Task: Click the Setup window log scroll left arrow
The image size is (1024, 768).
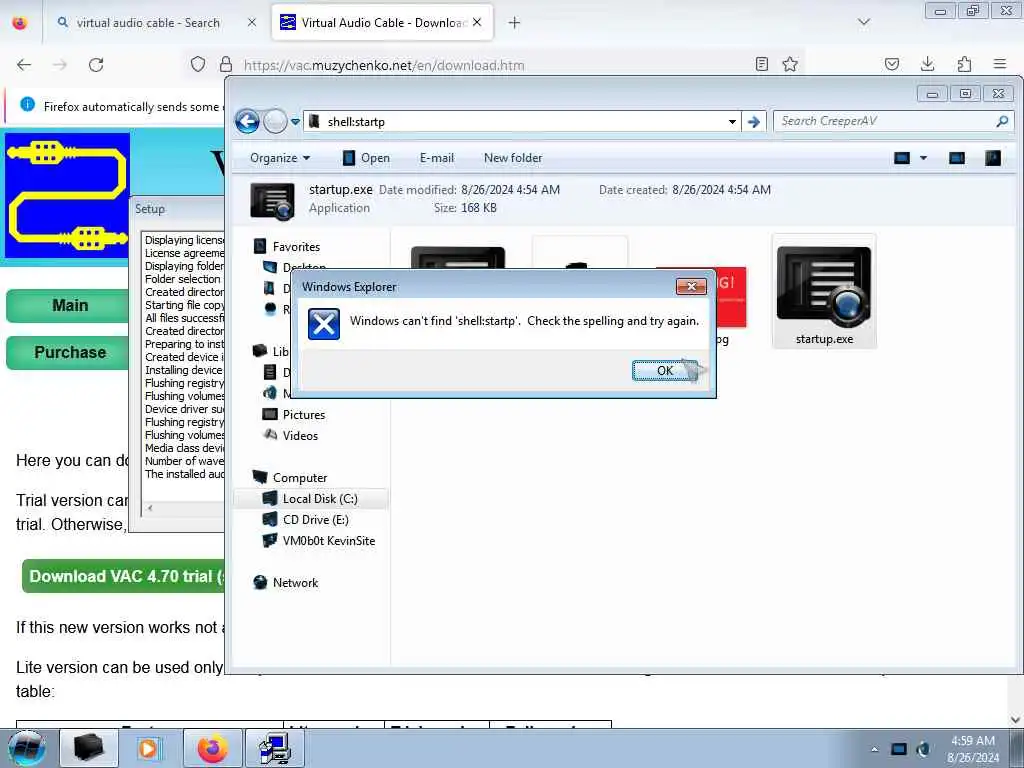Action: [x=150, y=508]
